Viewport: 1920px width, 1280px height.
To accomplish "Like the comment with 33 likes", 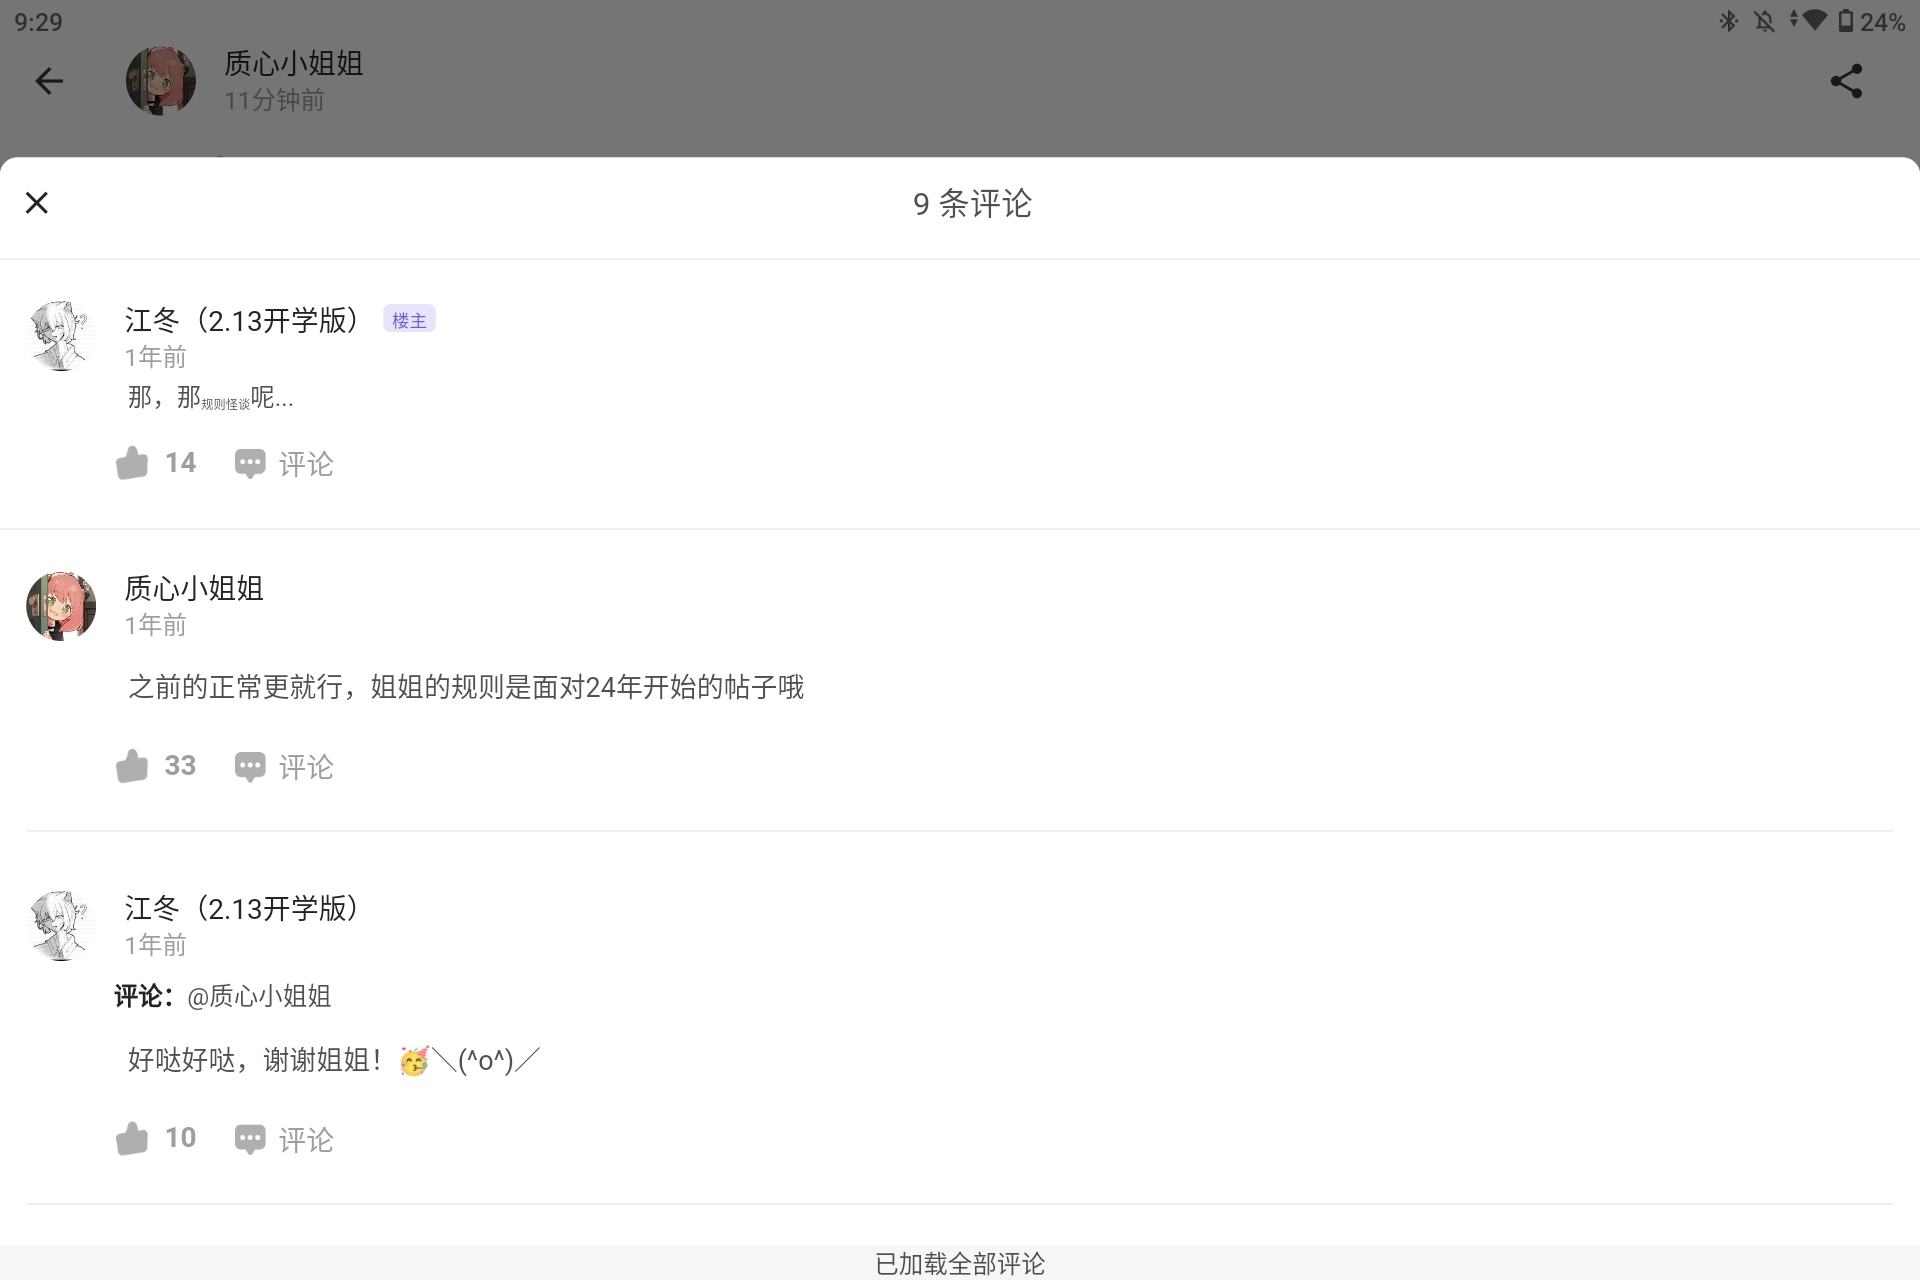I will 132,766.
